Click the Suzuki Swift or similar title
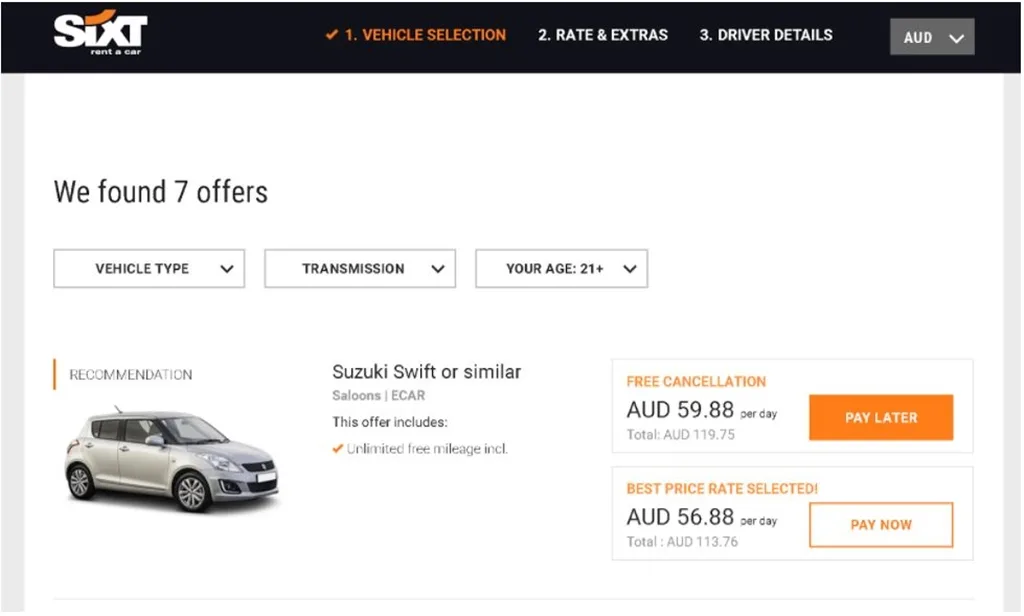 (x=426, y=372)
